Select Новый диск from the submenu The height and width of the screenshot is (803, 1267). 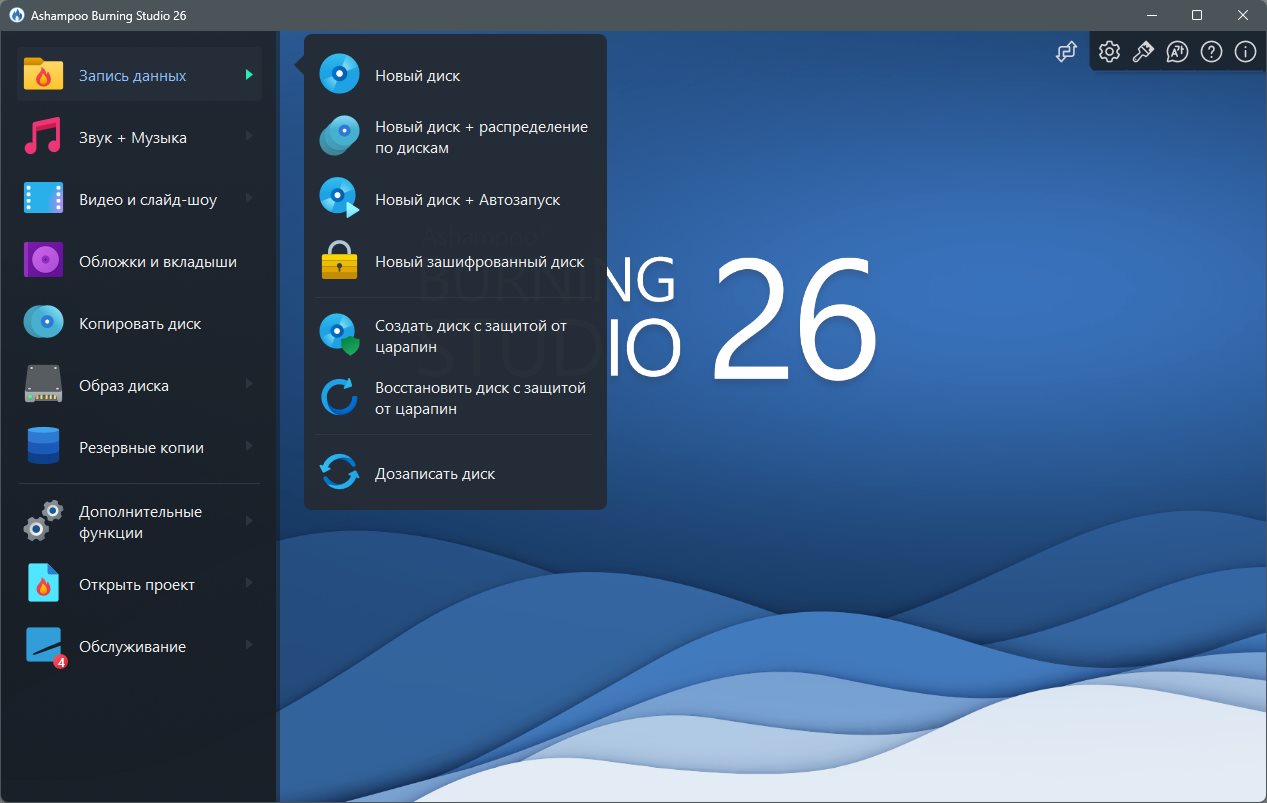pyautogui.click(x=417, y=76)
